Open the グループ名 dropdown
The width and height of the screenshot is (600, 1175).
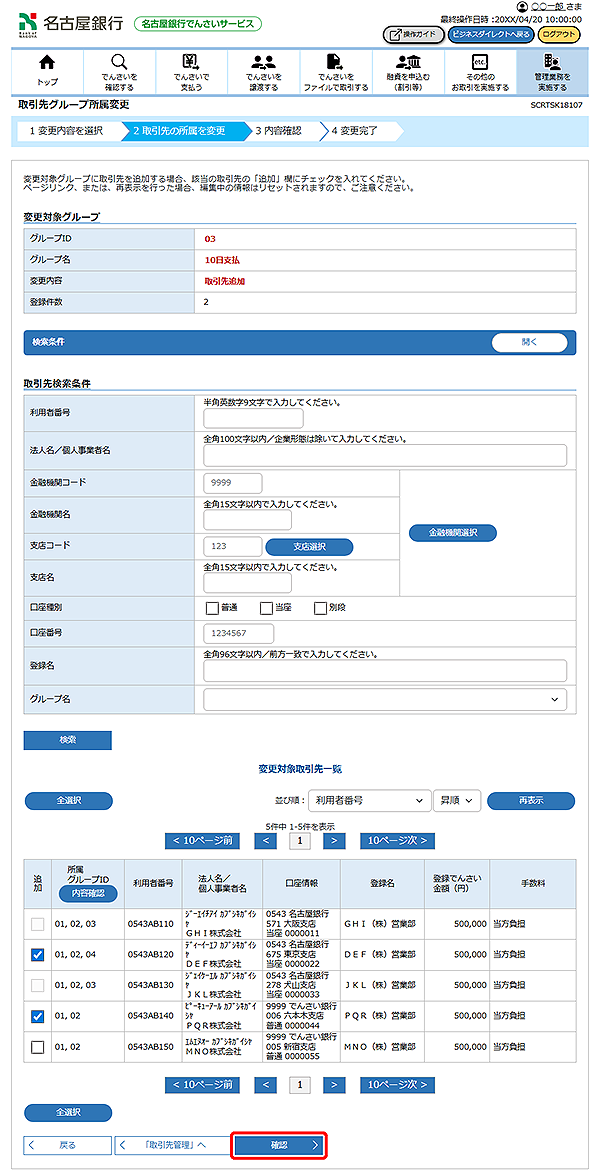[385, 700]
